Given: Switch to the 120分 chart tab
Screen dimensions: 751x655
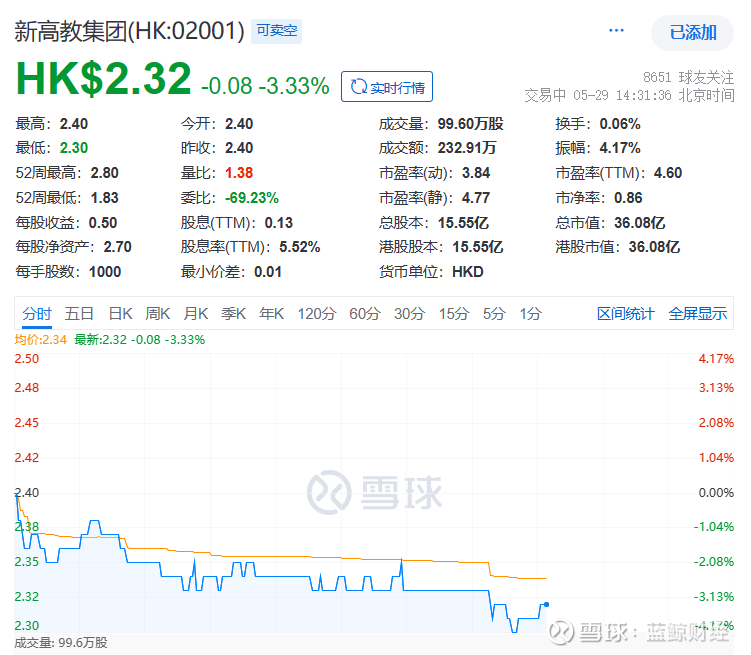Looking at the screenshot, I should point(317,314).
